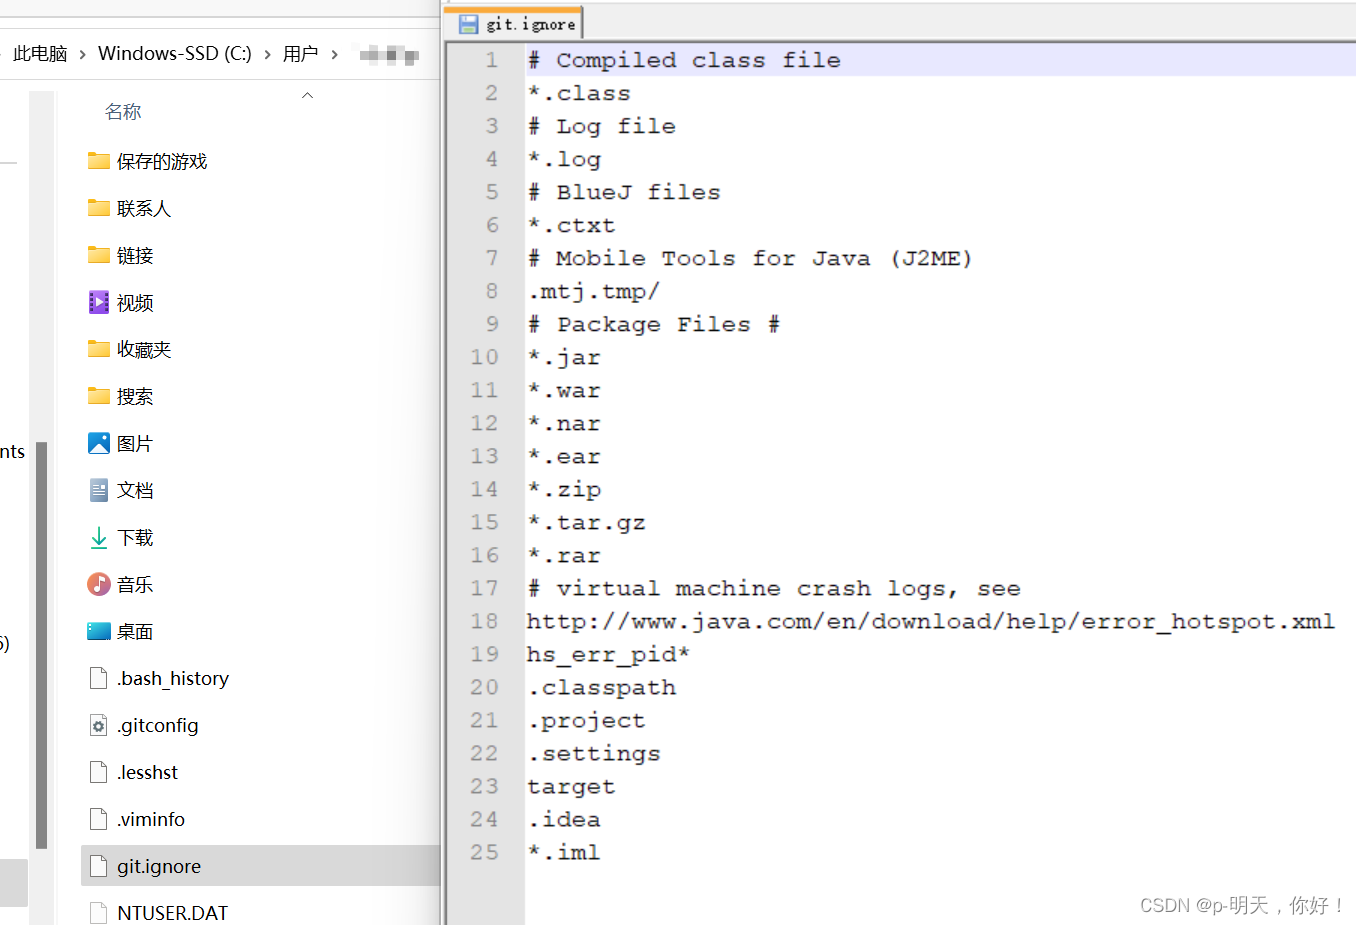1356x925 pixels.
Task: Click line number 18 in editor gutter
Action: pyautogui.click(x=484, y=621)
